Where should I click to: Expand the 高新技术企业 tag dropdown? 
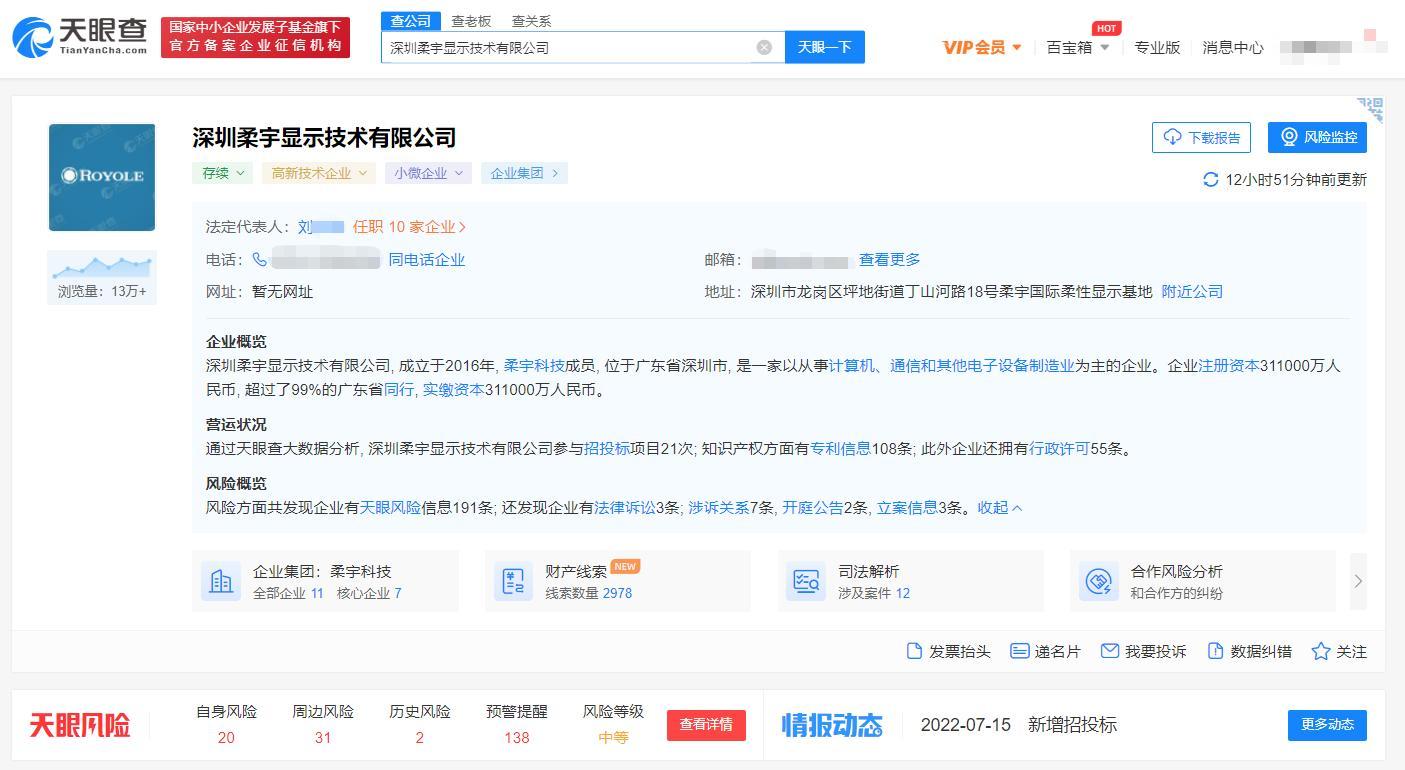(x=319, y=173)
